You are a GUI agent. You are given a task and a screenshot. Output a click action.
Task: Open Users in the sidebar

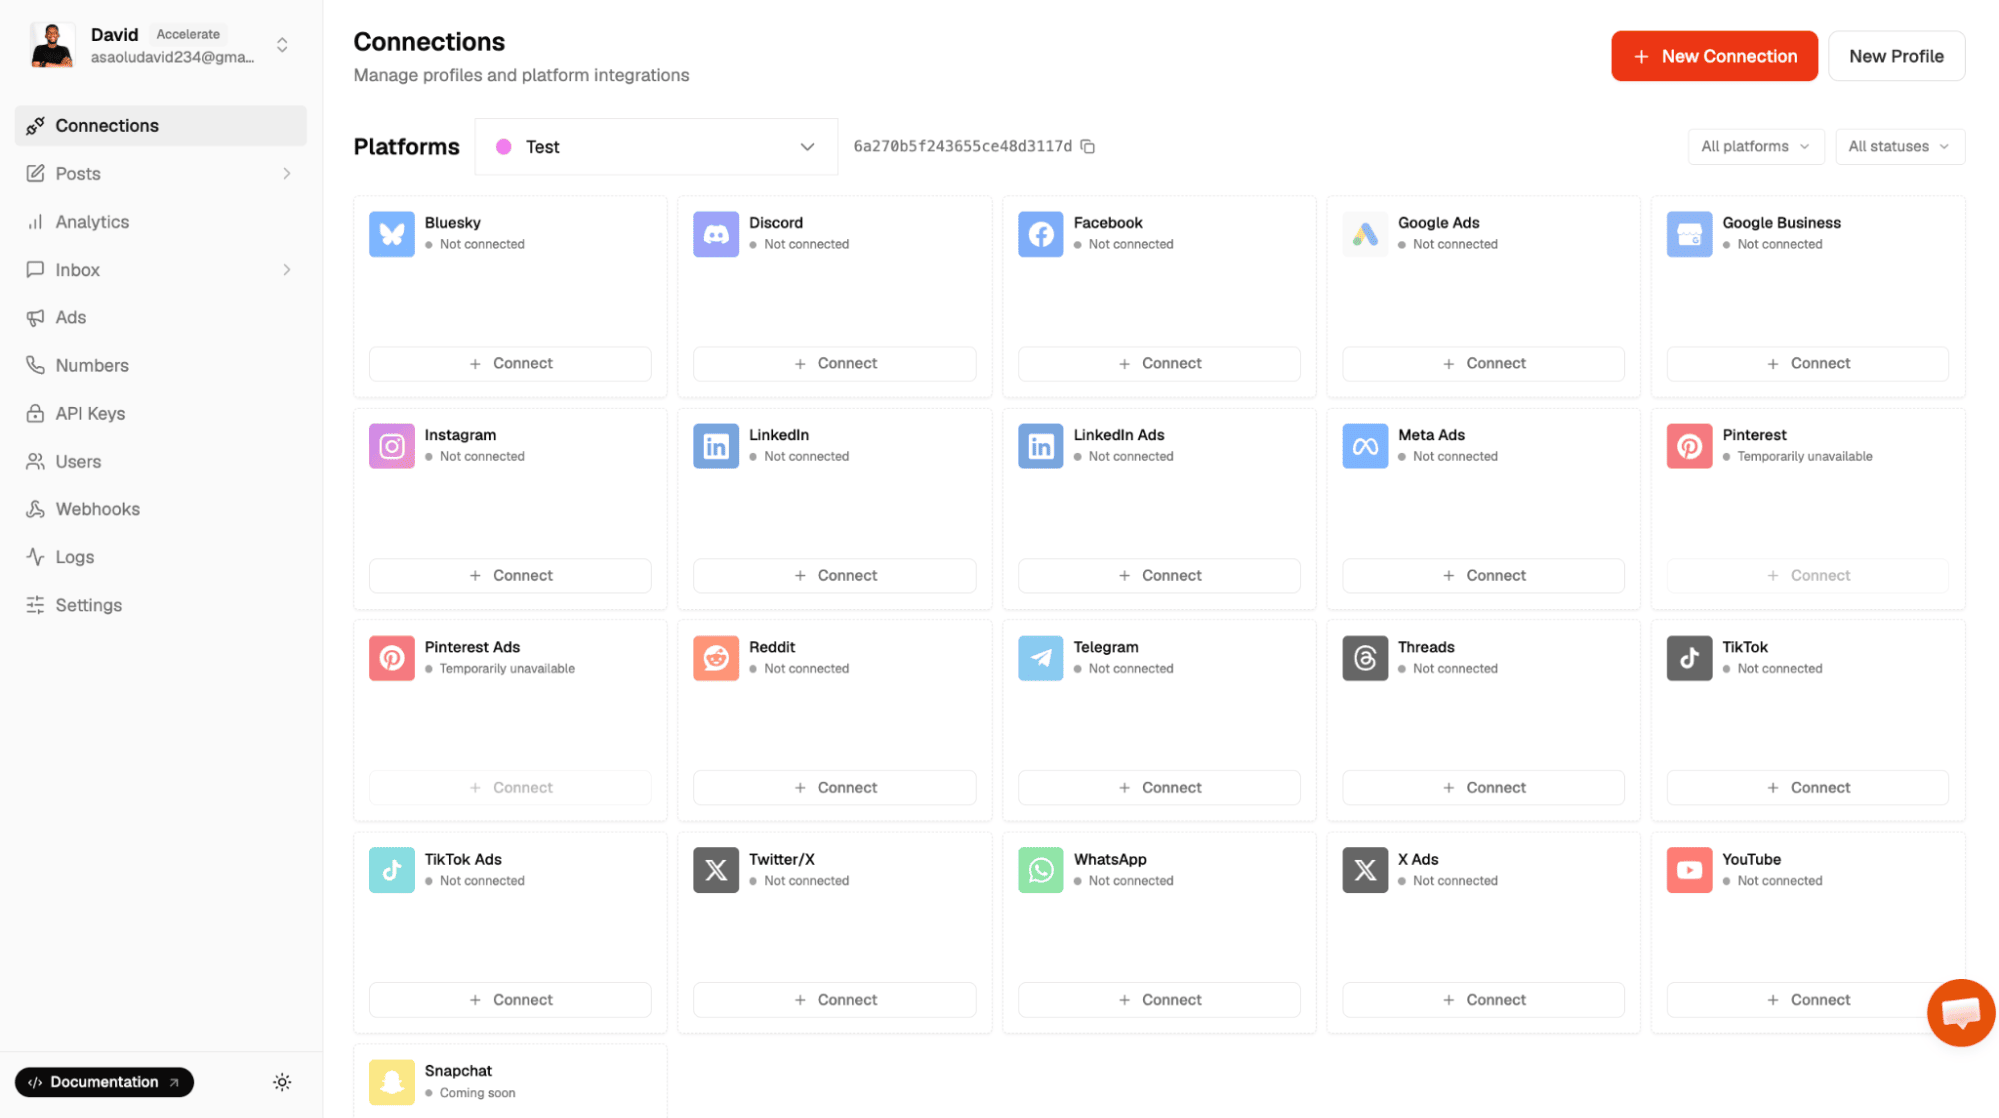[160, 462]
